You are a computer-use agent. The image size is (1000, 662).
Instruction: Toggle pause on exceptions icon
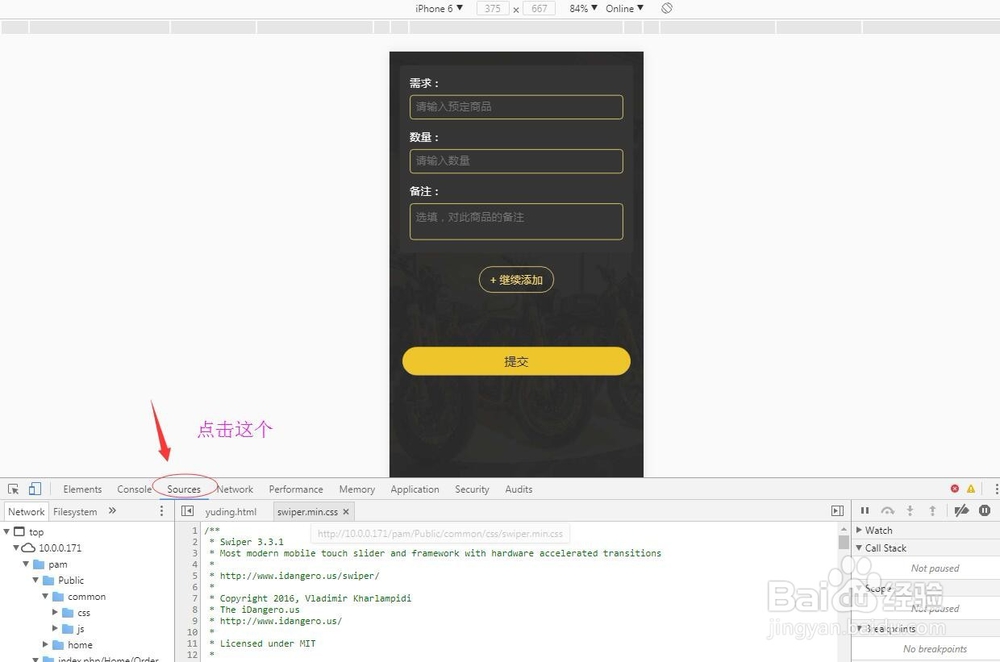coord(985,510)
